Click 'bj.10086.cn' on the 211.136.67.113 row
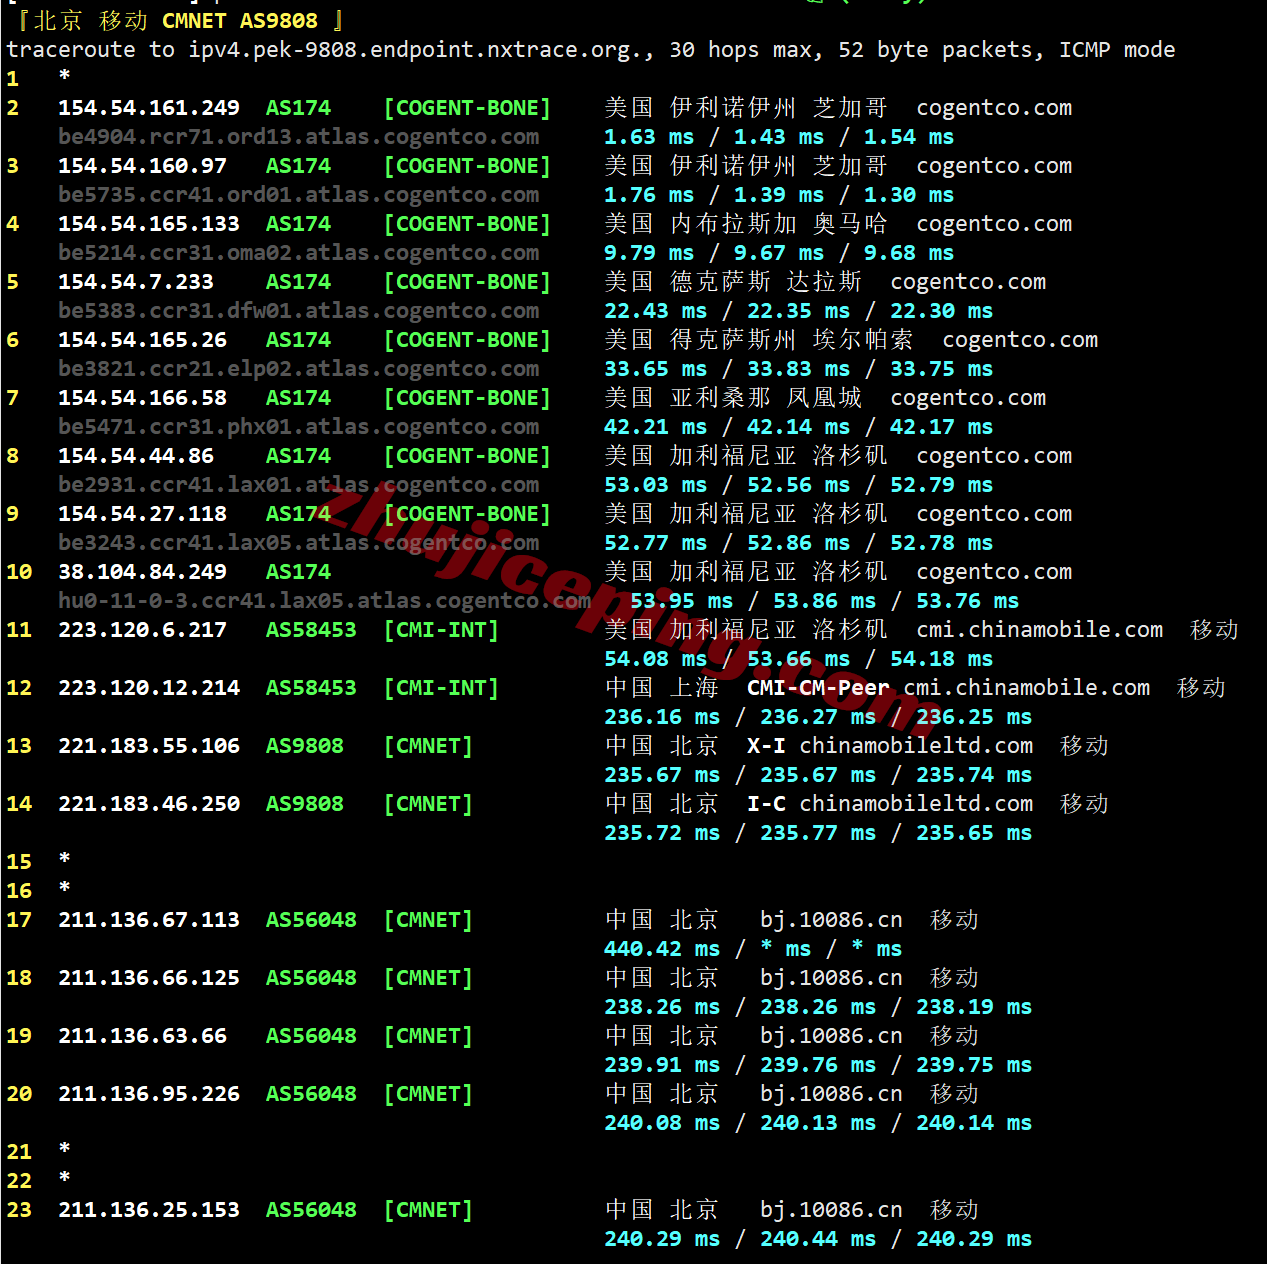The image size is (1267, 1264). (x=831, y=920)
